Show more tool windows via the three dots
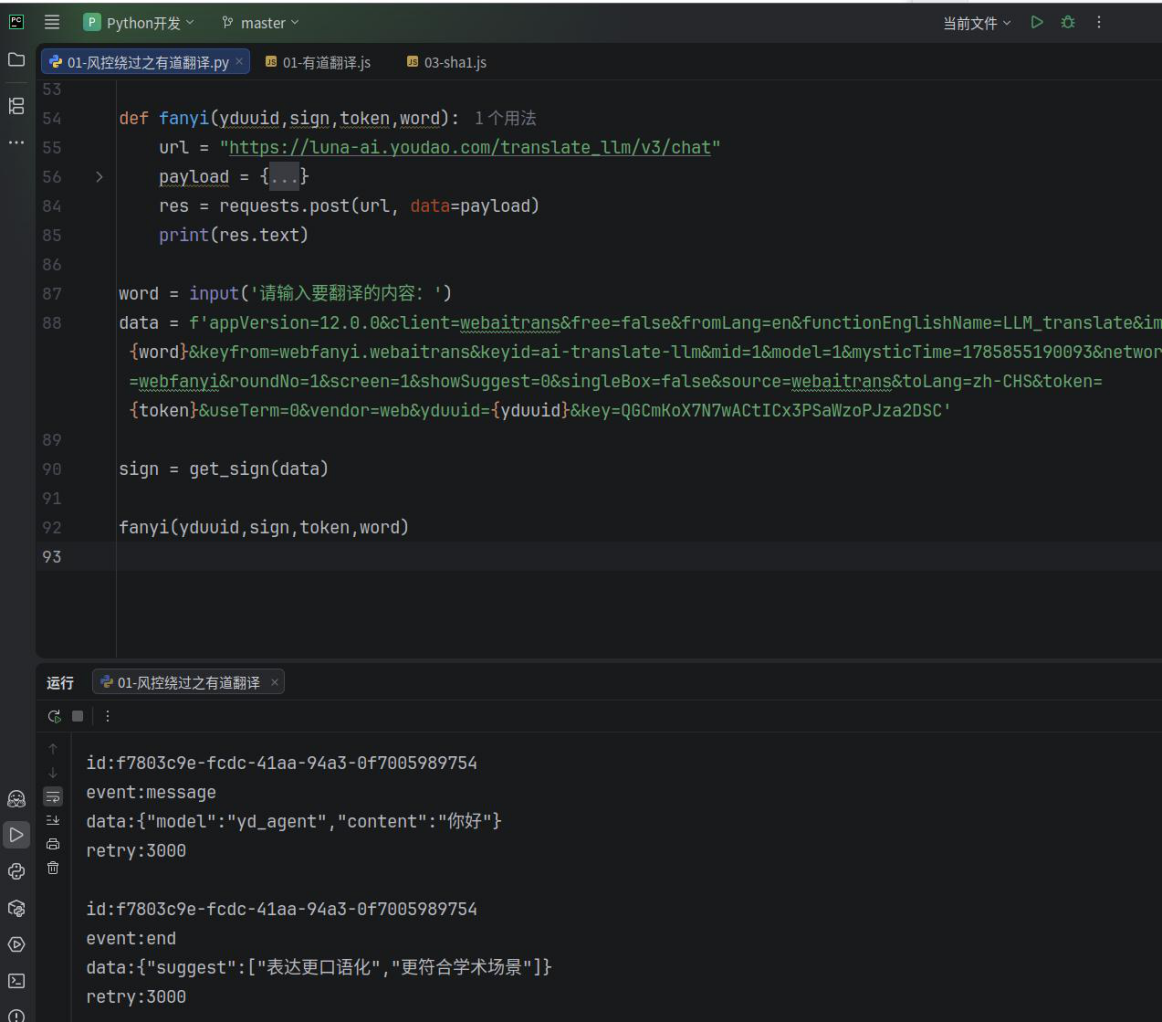The width and height of the screenshot is (1162, 1022). [x=16, y=142]
